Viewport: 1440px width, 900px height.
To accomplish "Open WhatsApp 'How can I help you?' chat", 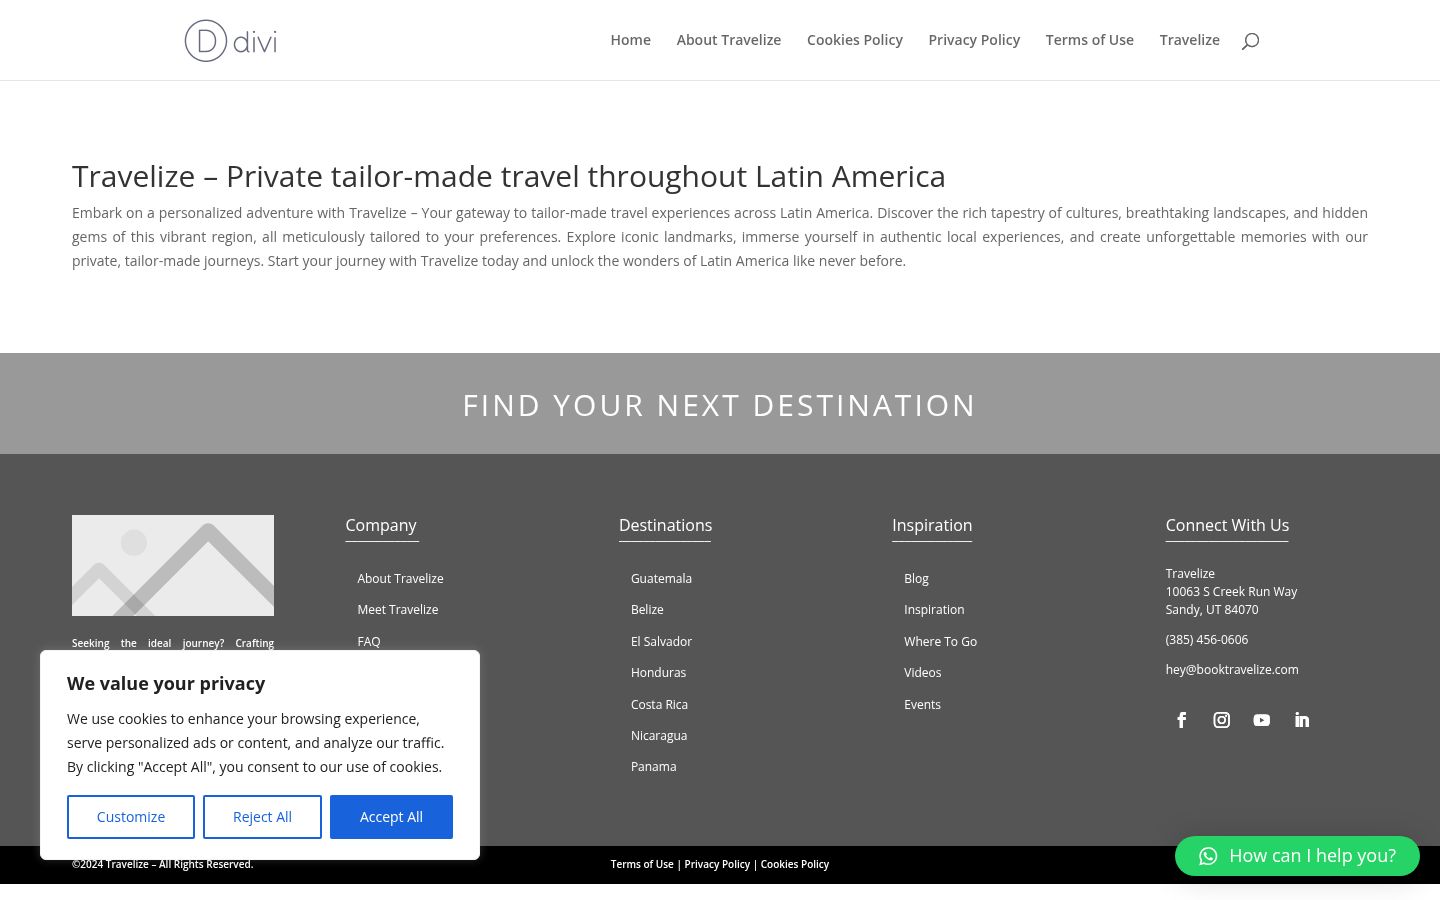I will point(1297,856).
